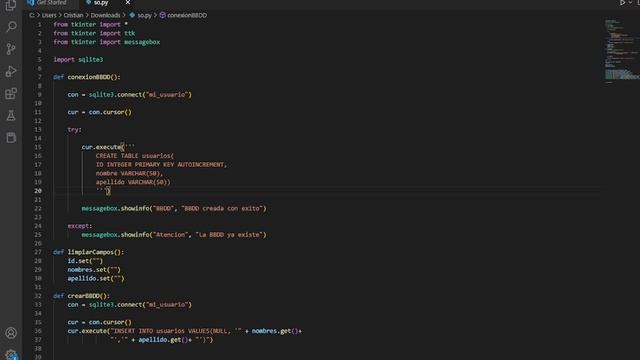640x360 pixels.
Task: Close the so.py tab
Action: (128, 3)
